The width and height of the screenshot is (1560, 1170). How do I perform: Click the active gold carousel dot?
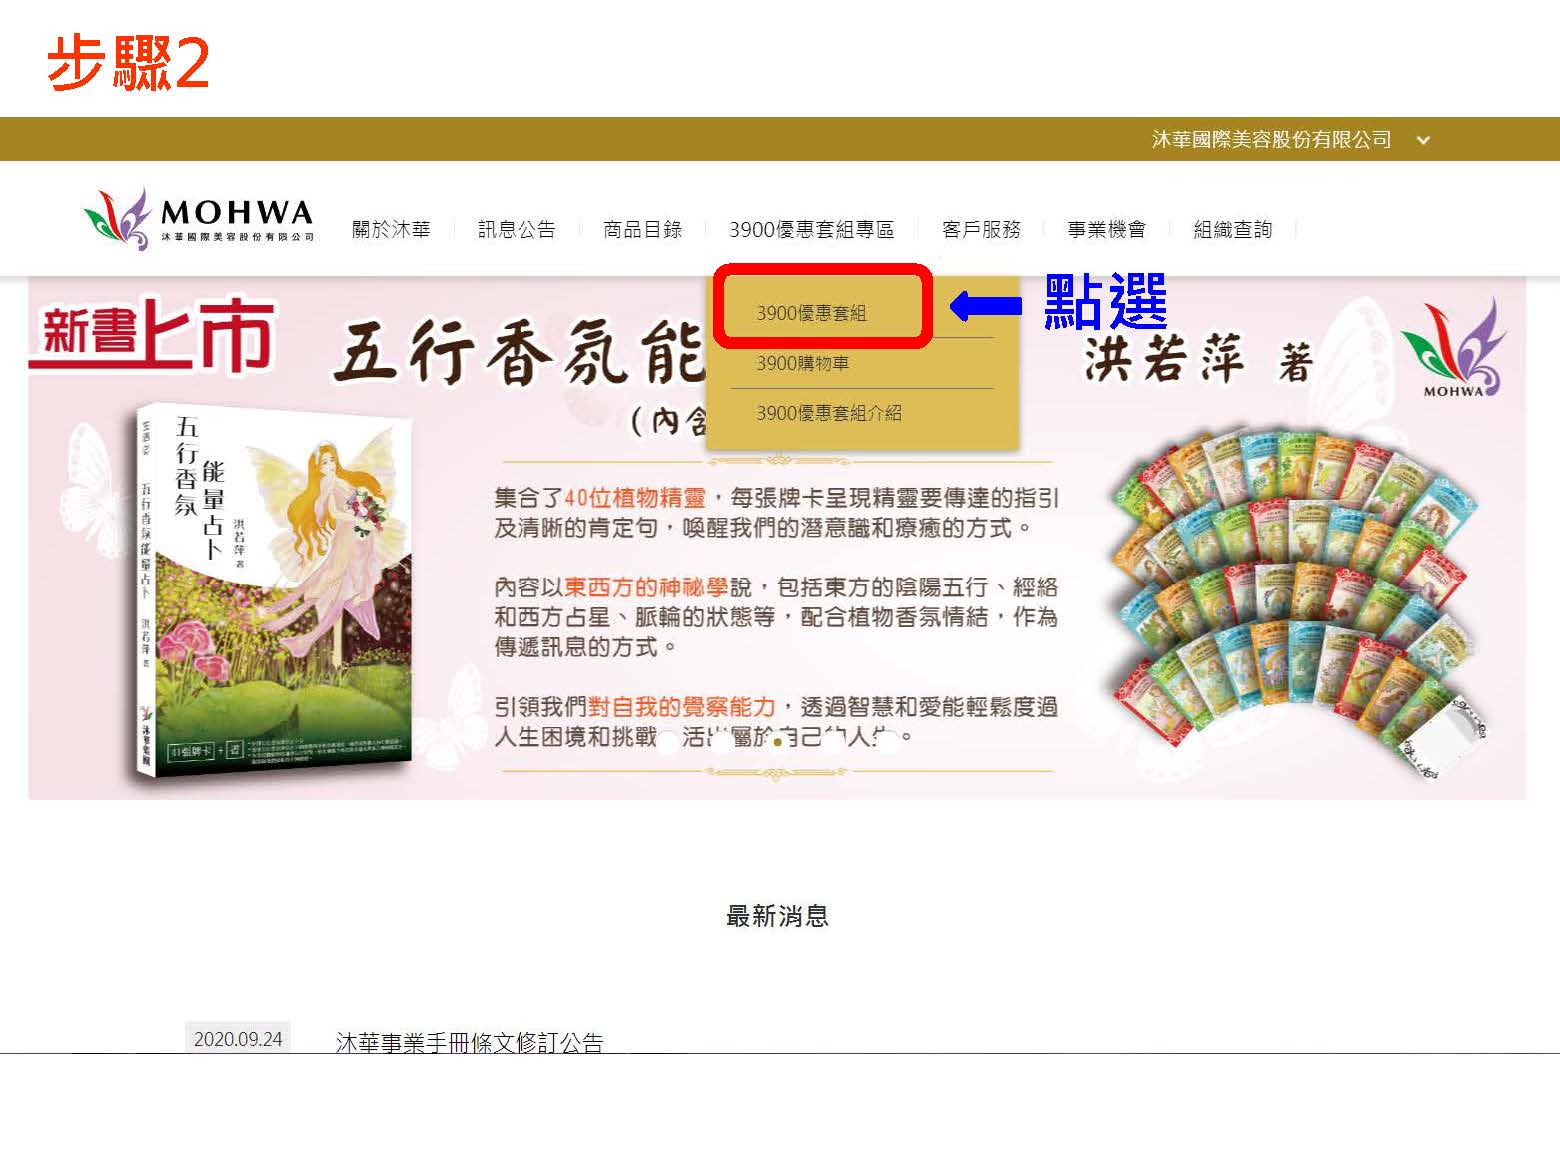777,743
